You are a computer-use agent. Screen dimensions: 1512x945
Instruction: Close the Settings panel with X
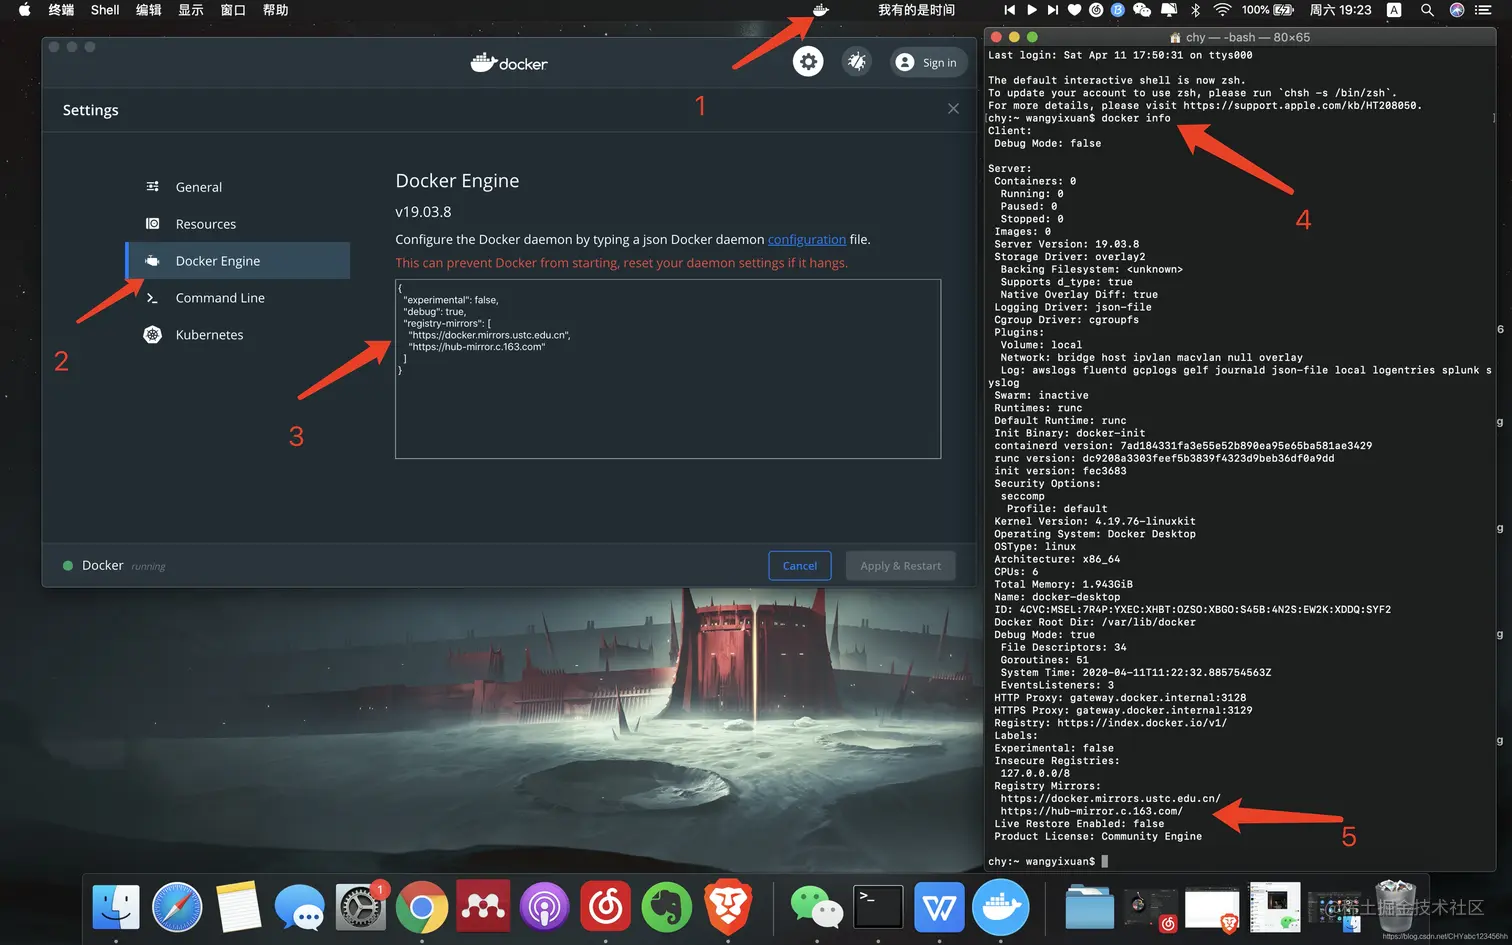coord(953,109)
